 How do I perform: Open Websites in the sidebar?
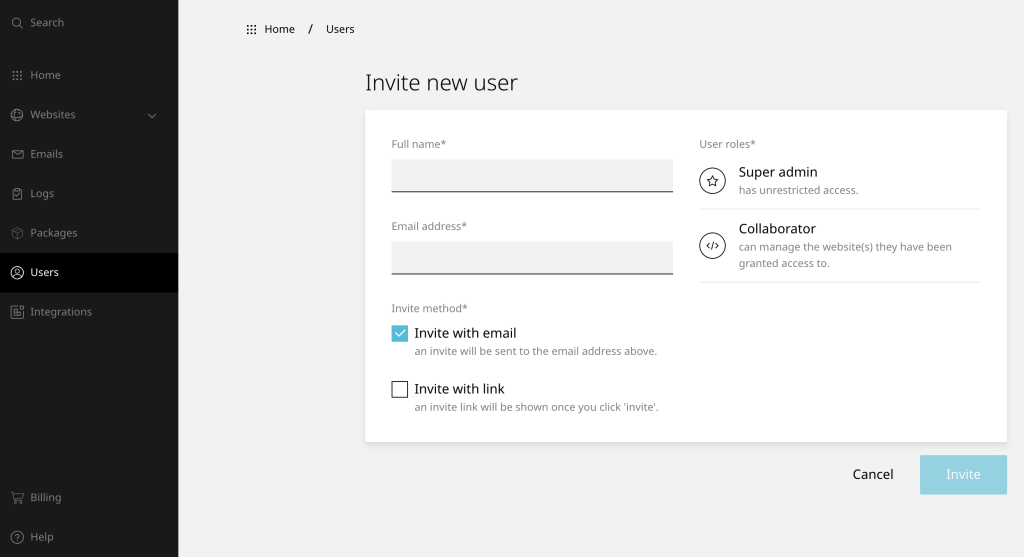pos(89,115)
